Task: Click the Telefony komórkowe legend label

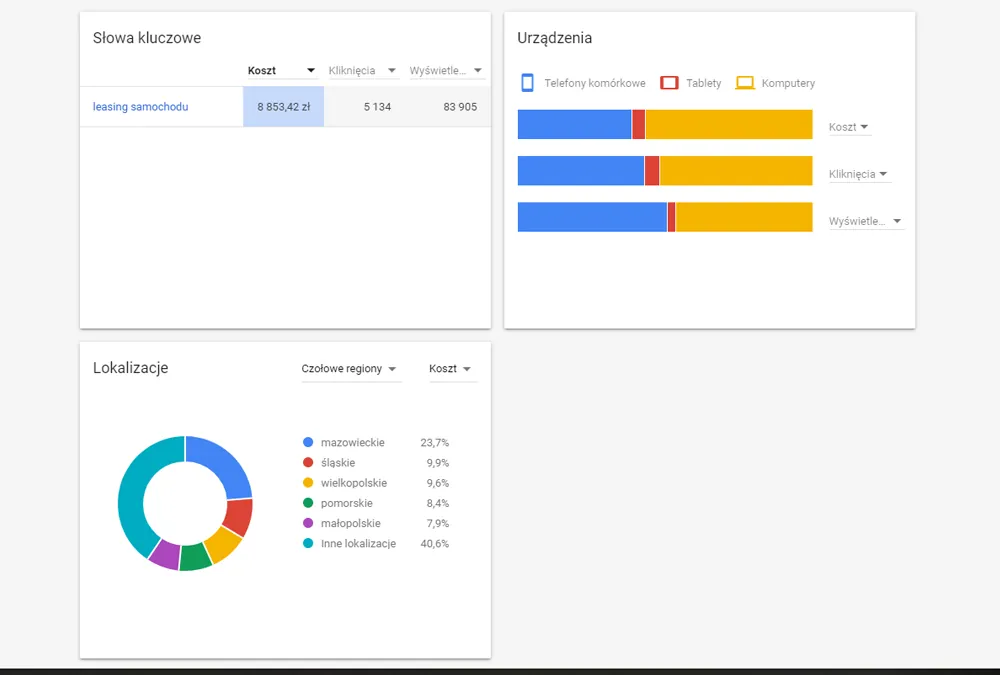Action: pos(594,83)
